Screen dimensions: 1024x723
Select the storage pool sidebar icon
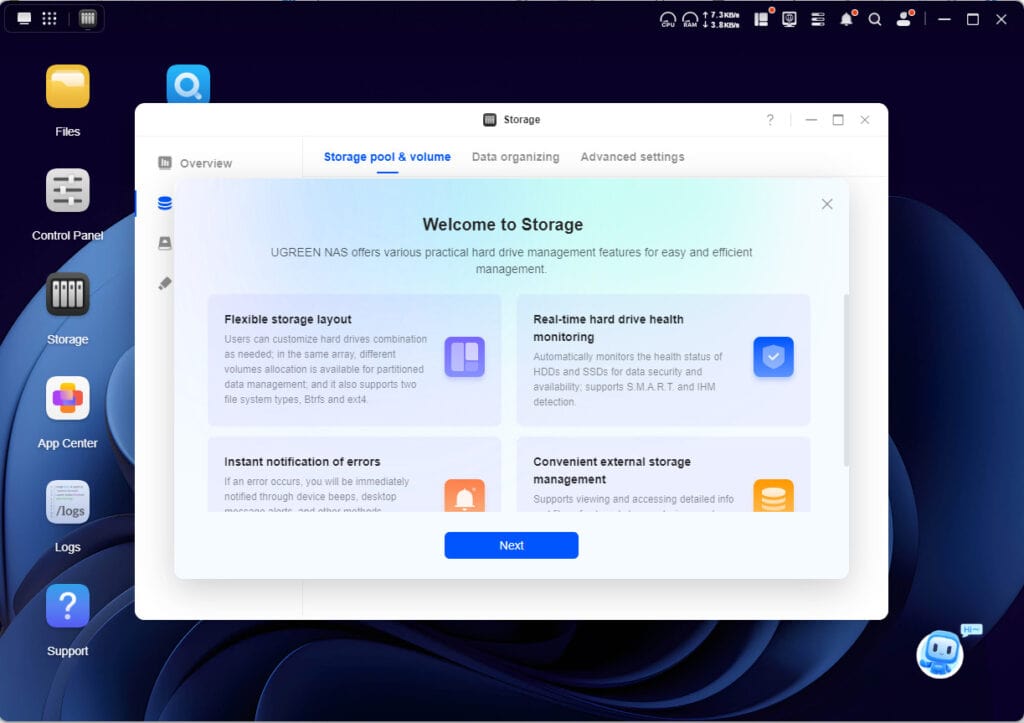pyautogui.click(x=165, y=203)
